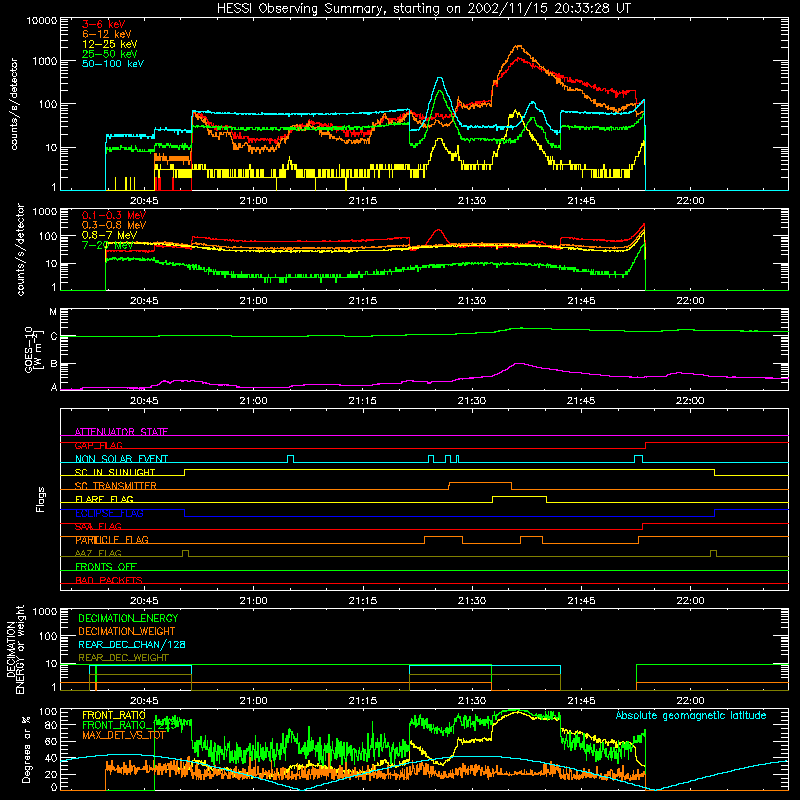Screen dimensions: 800x800
Task: Select the BAD_PACKETS flag label
Action: (109, 580)
